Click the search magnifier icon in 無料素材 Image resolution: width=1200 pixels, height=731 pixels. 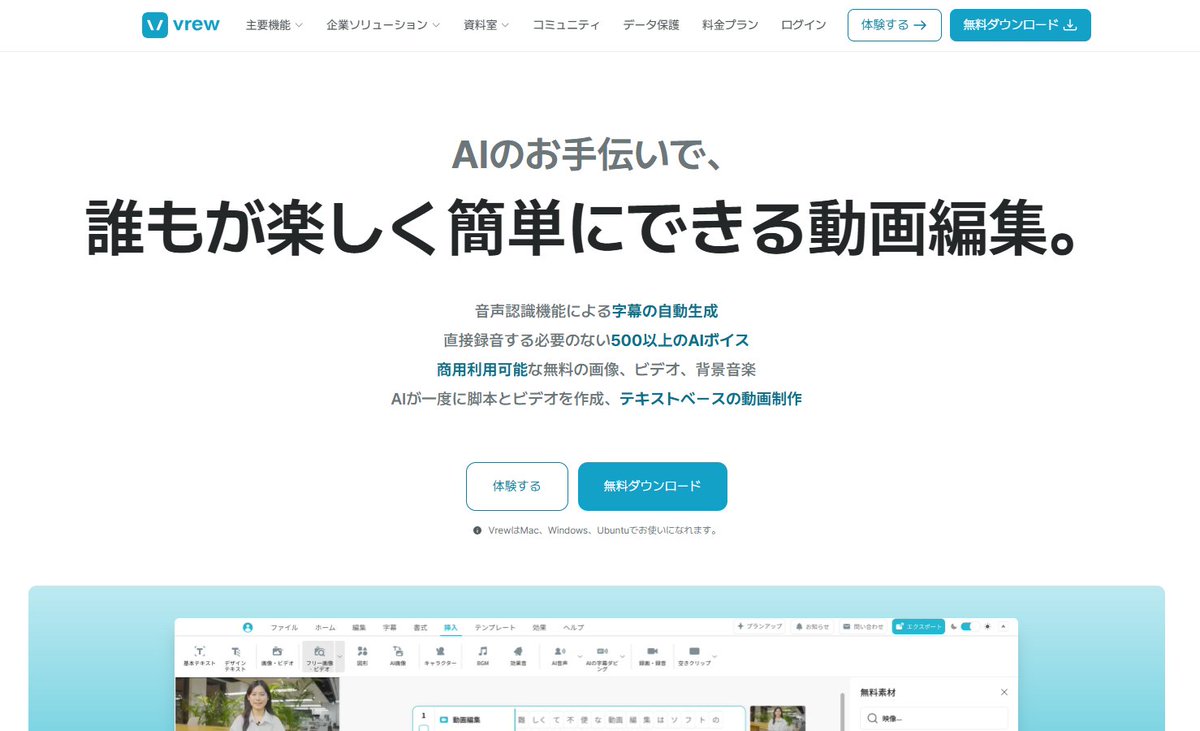(x=872, y=718)
